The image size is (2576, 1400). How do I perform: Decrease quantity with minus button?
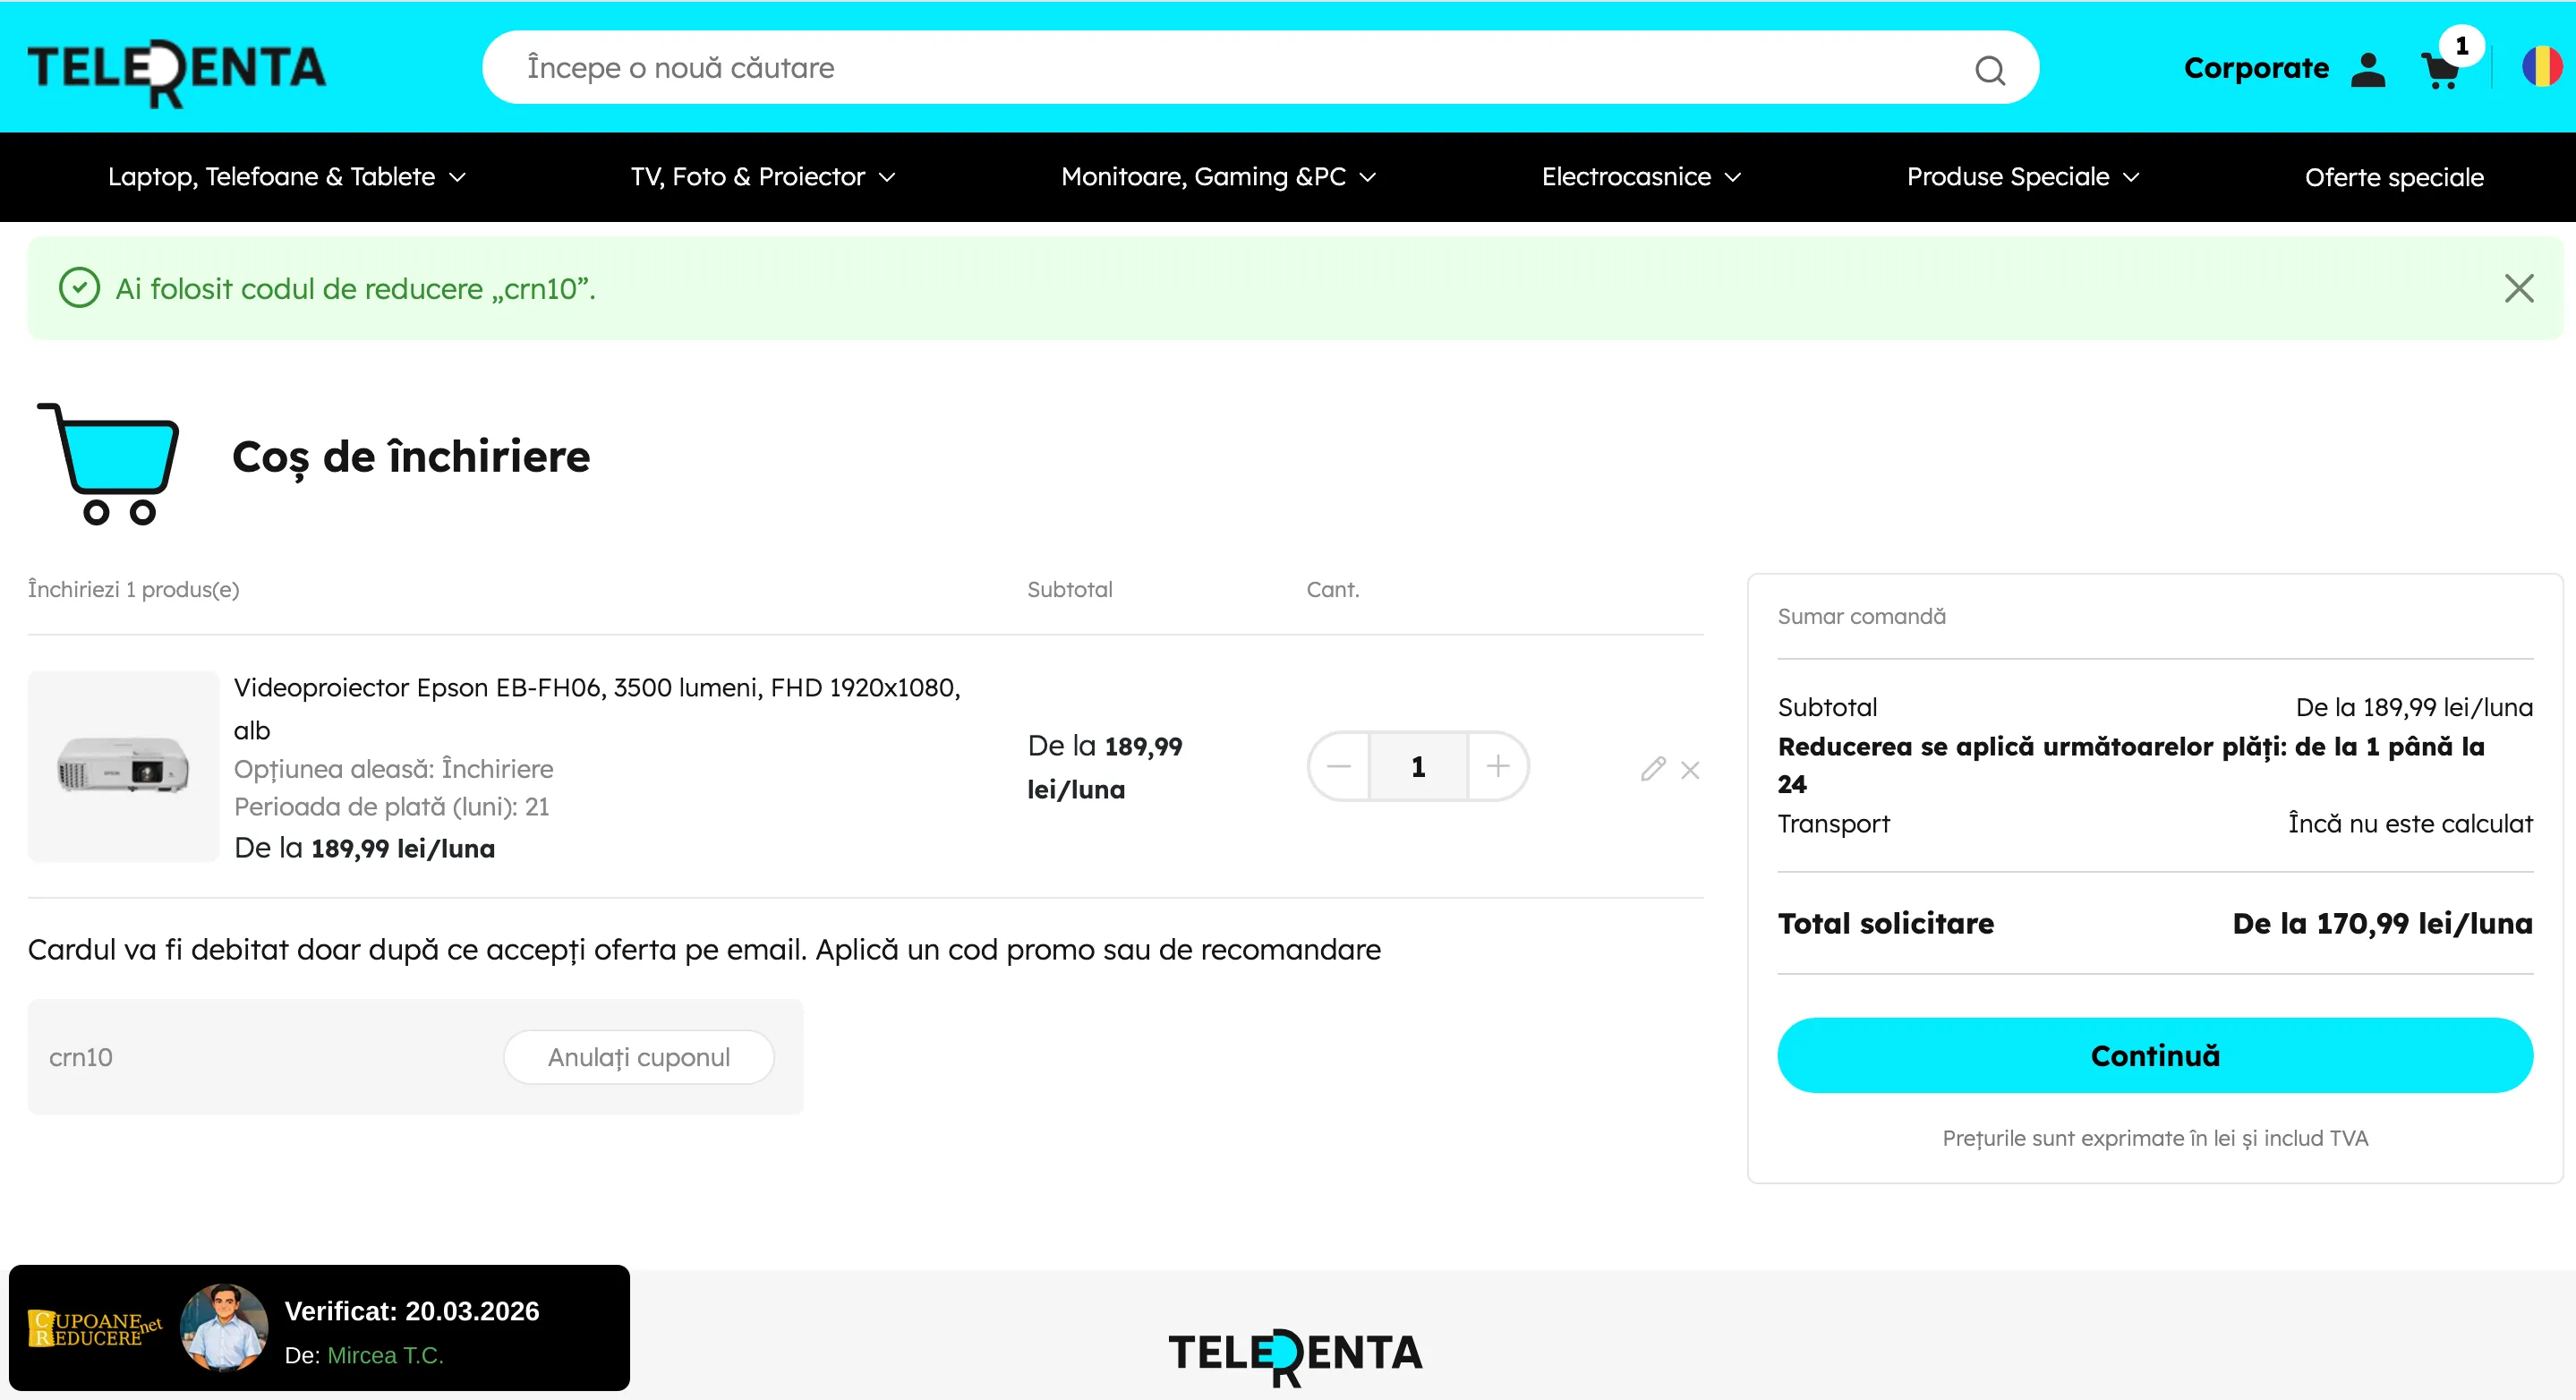(1339, 766)
